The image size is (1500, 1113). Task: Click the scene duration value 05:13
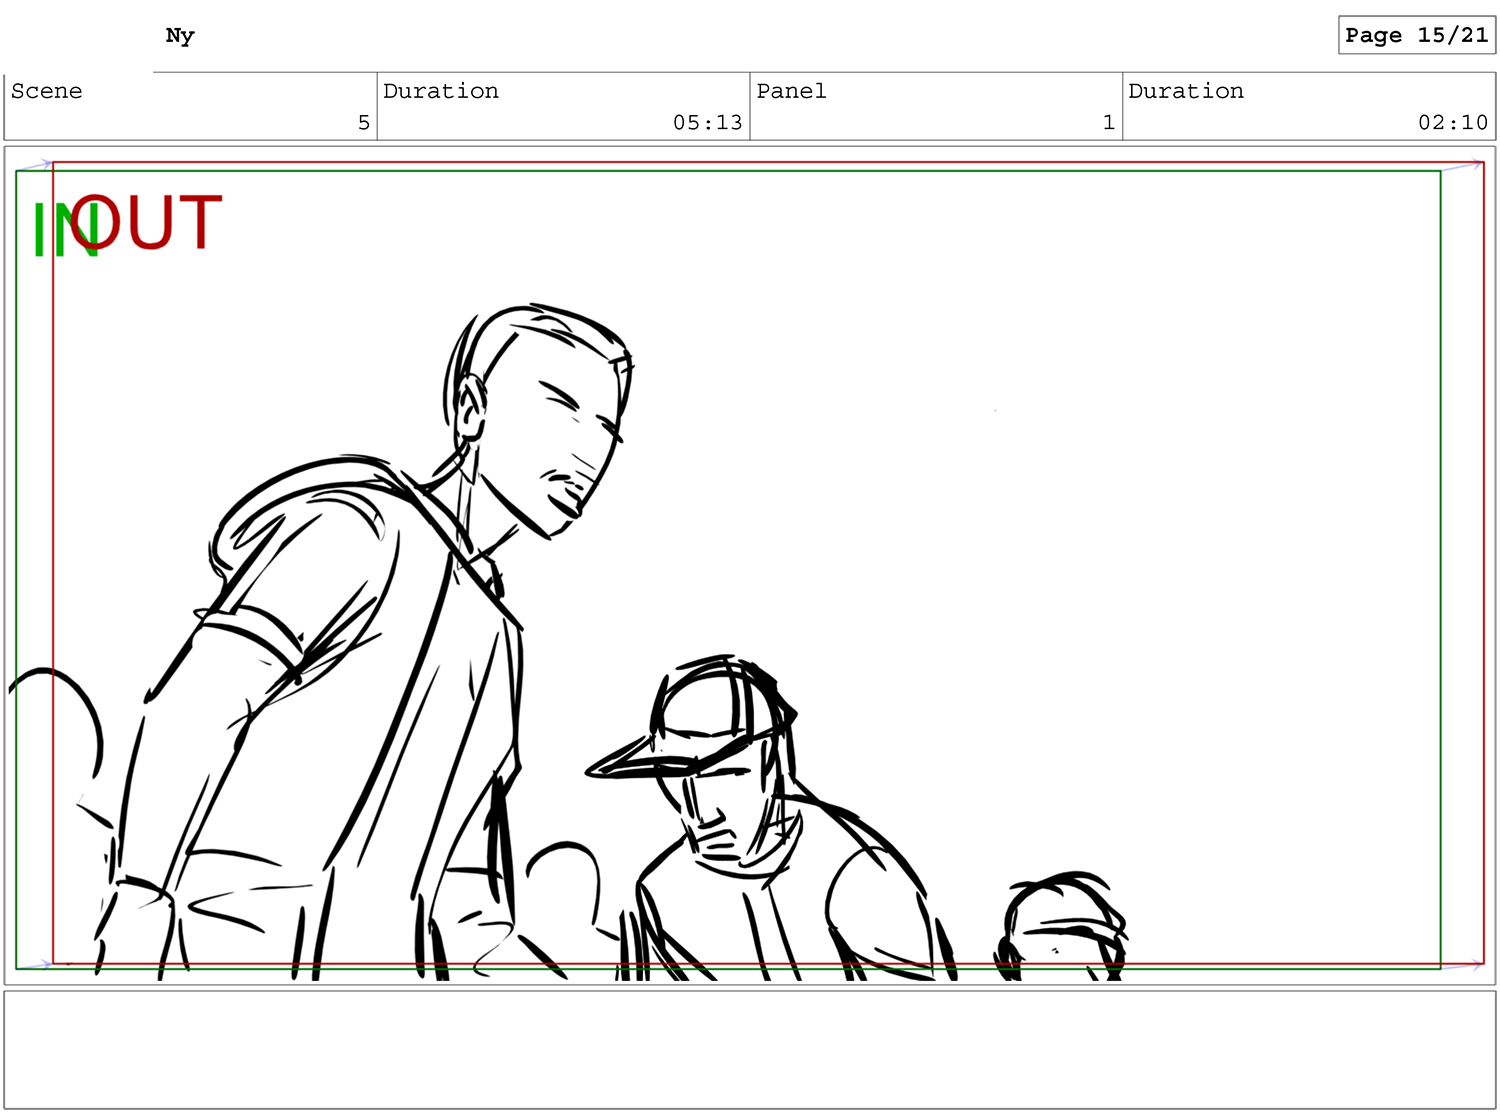(x=707, y=122)
